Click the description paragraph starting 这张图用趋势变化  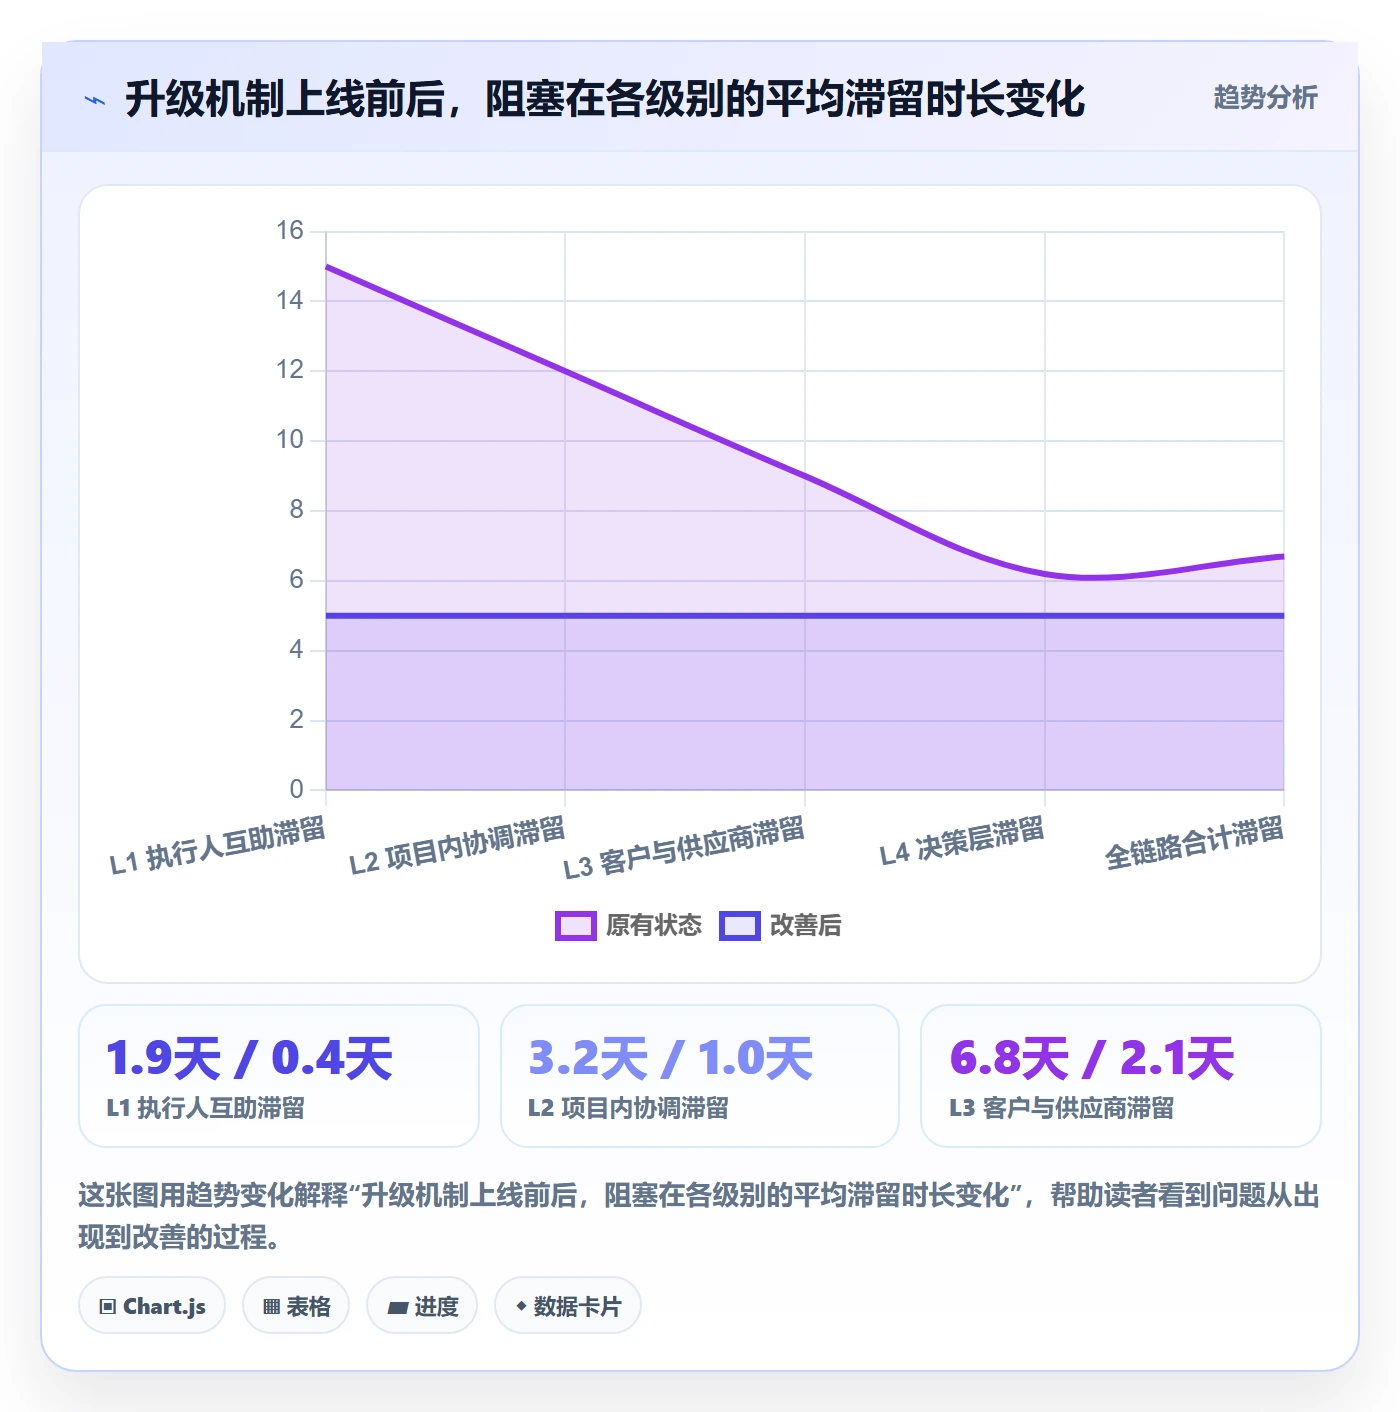click(699, 1216)
